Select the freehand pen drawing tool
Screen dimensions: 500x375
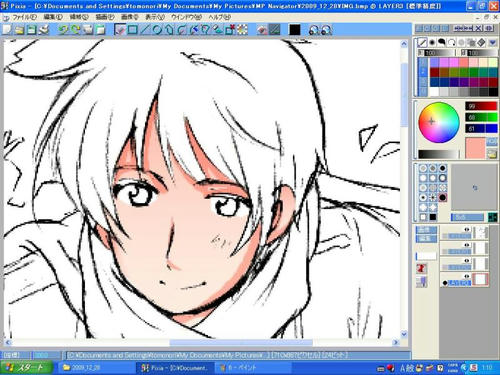click(x=120, y=30)
